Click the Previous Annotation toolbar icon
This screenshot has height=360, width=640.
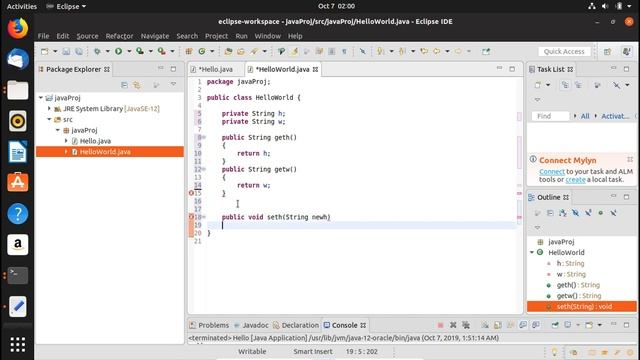[402, 51]
